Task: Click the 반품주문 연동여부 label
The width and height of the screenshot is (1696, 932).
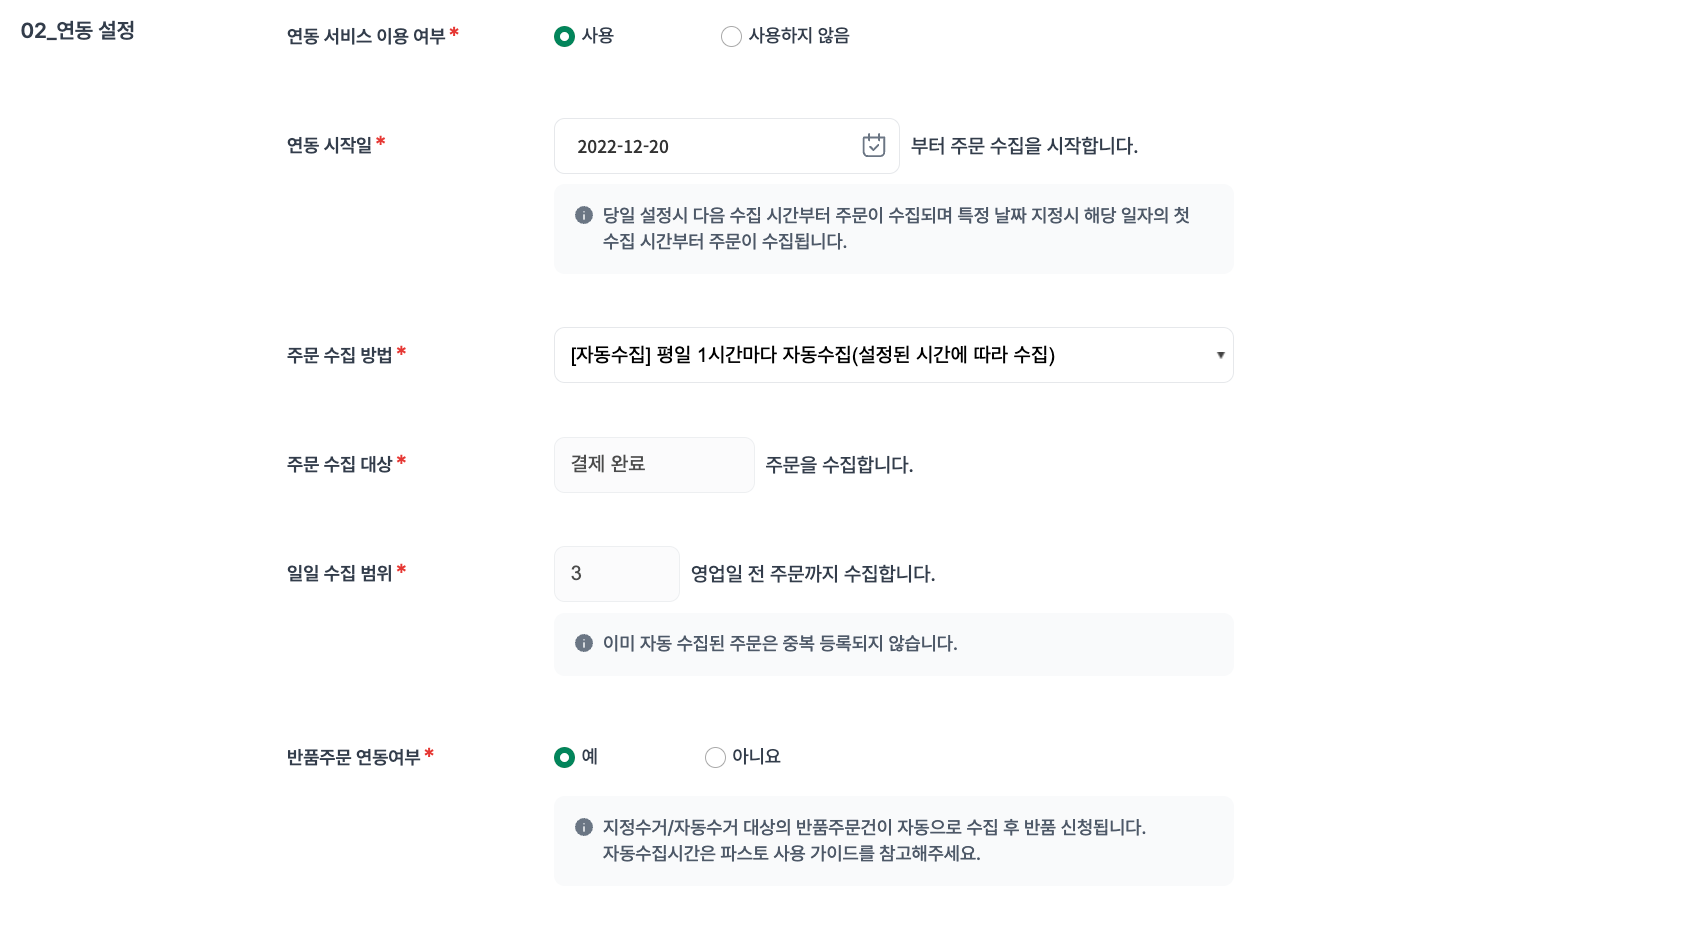Action: tap(353, 757)
